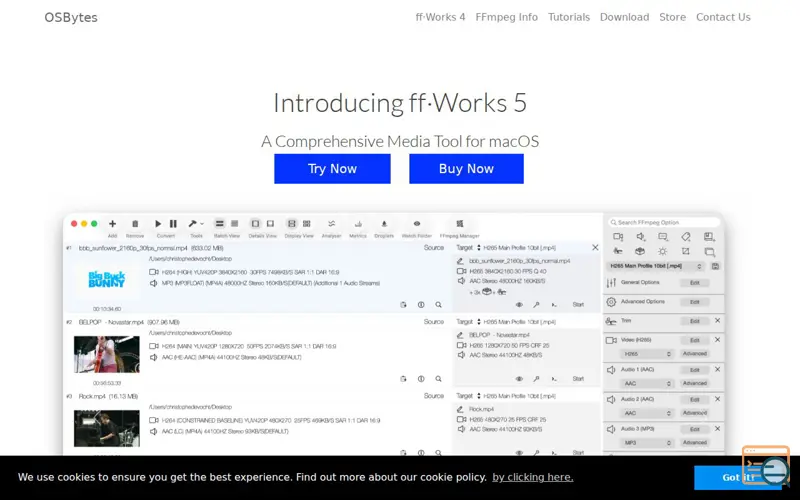Toggle preview eye in bbb_sunflower target row
This screenshot has height=500, width=800.
(519, 305)
